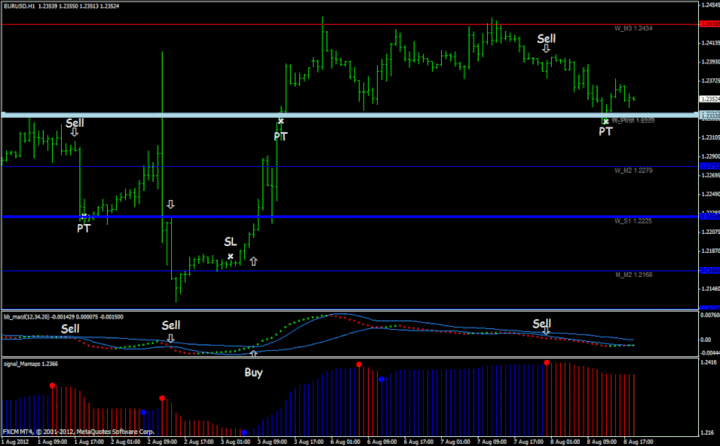
Task: Click the 8 Aug 17:00 time axis label
Action: [638, 442]
